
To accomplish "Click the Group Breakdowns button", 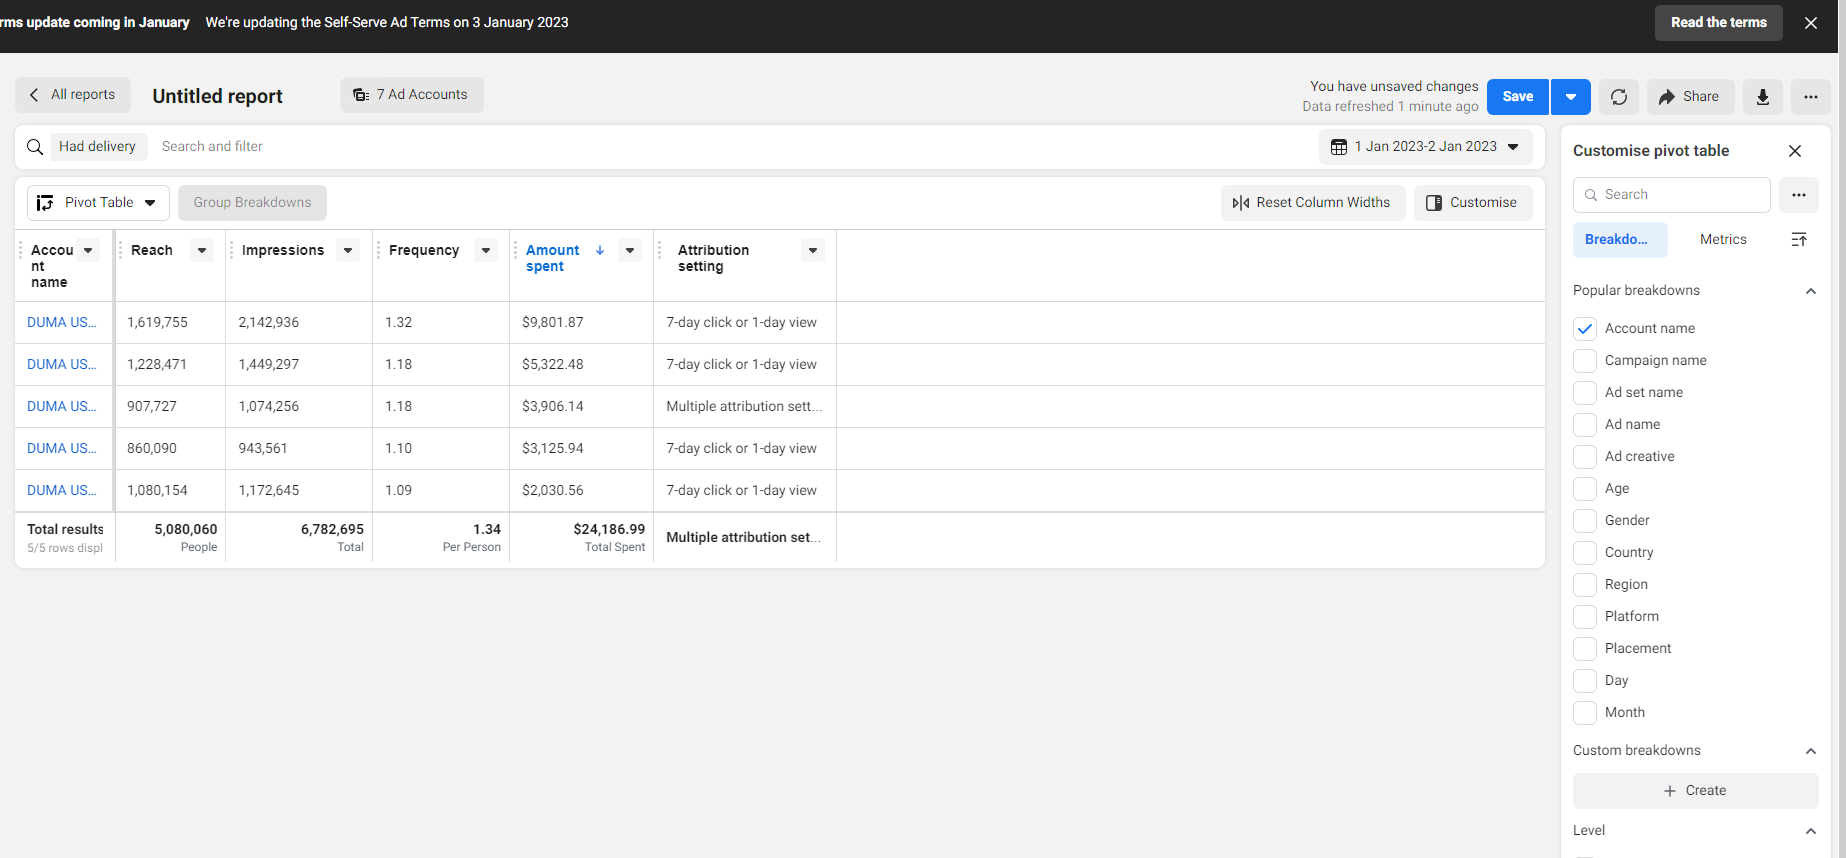I will tap(253, 203).
